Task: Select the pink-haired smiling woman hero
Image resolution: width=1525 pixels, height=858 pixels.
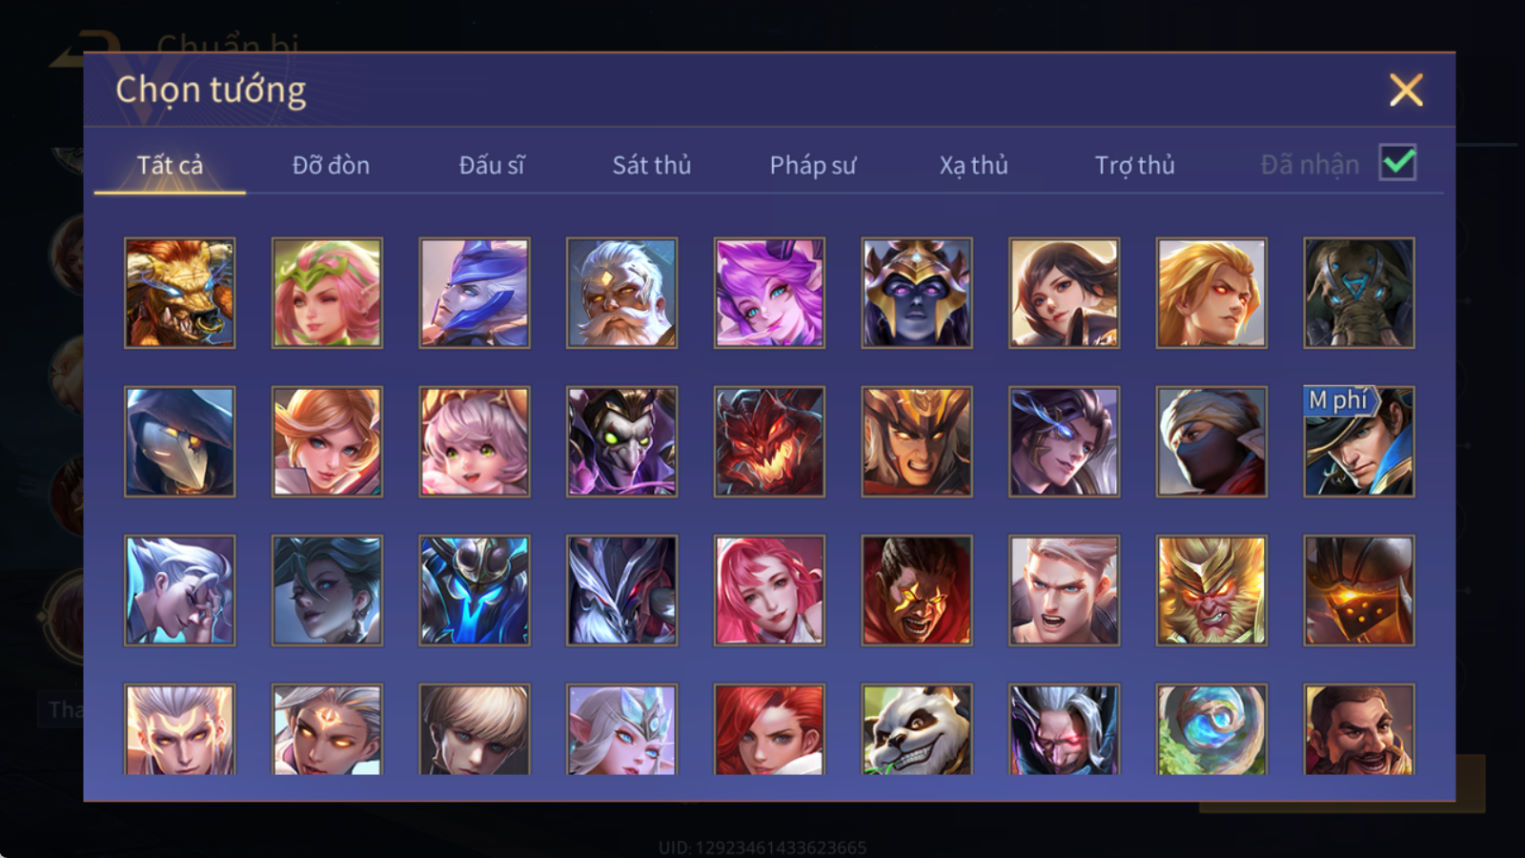Action: [769, 590]
